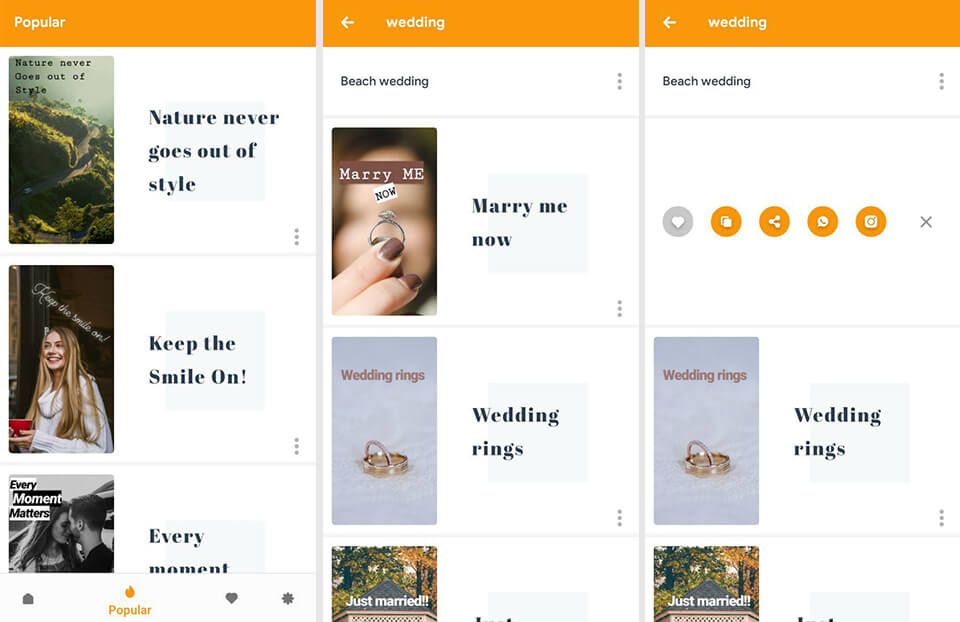Share caption via Instagram icon
This screenshot has width=960, height=622.
click(x=871, y=222)
